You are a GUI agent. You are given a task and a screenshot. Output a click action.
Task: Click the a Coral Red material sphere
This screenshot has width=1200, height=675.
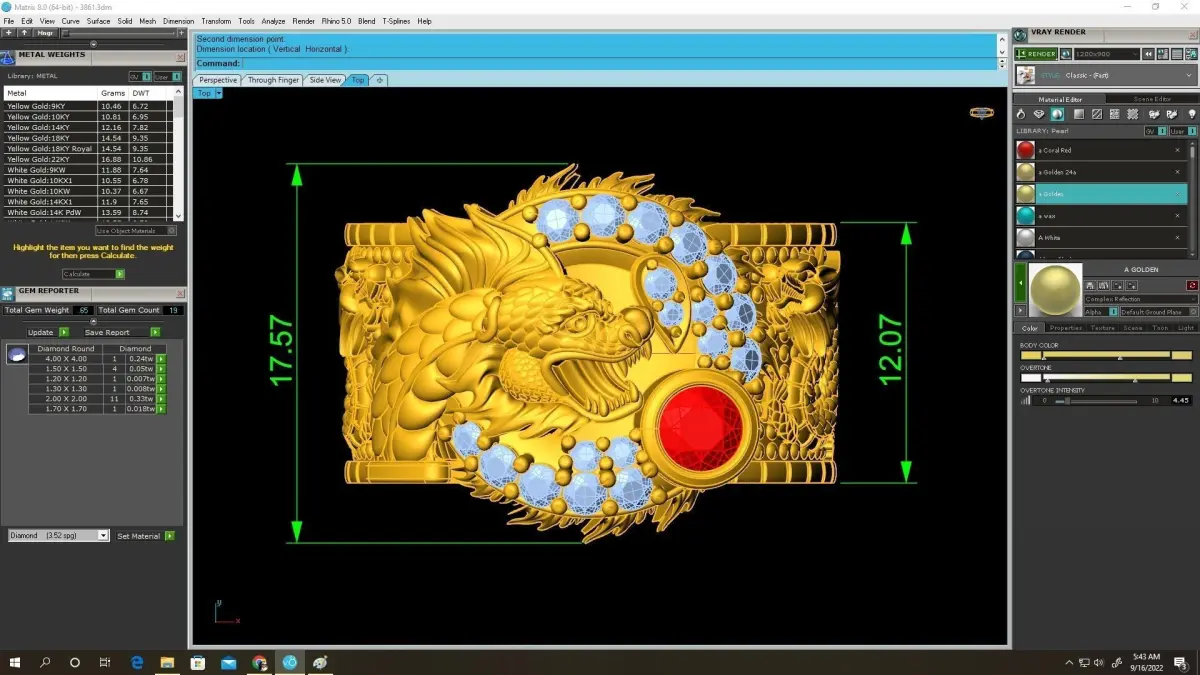pyautogui.click(x=1025, y=150)
